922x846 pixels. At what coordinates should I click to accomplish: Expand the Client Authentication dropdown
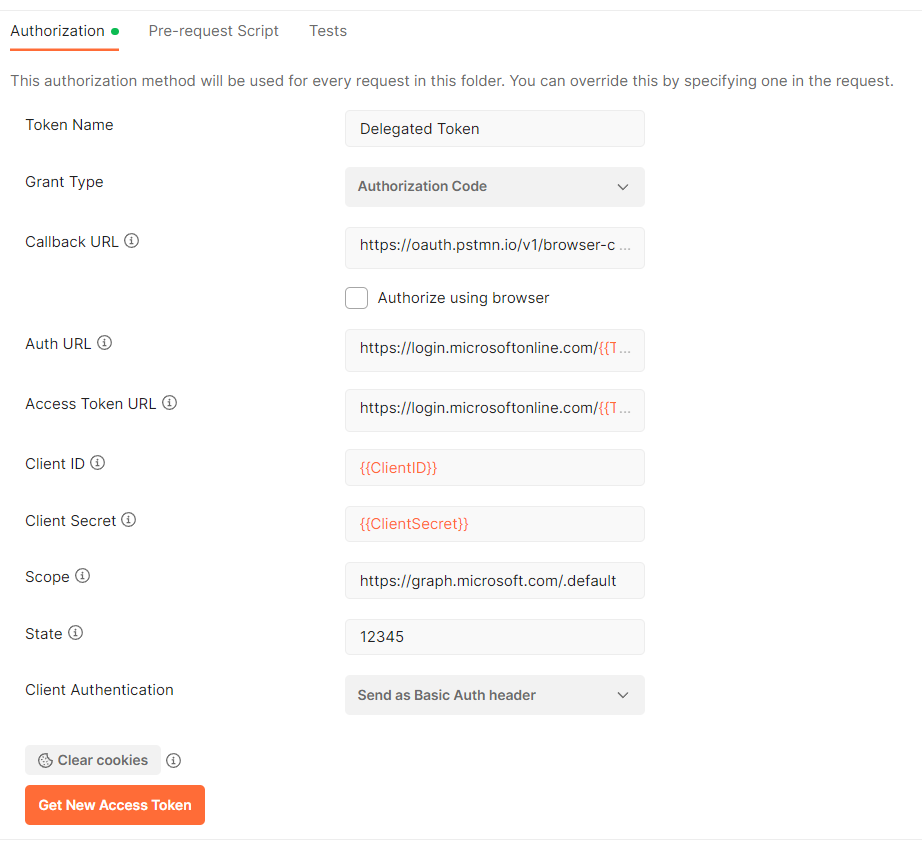495,695
